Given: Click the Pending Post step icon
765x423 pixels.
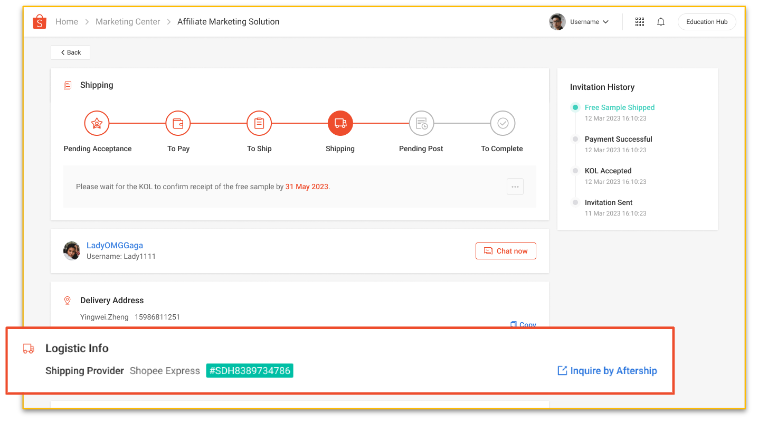Looking at the screenshot, I should [421, 123].
